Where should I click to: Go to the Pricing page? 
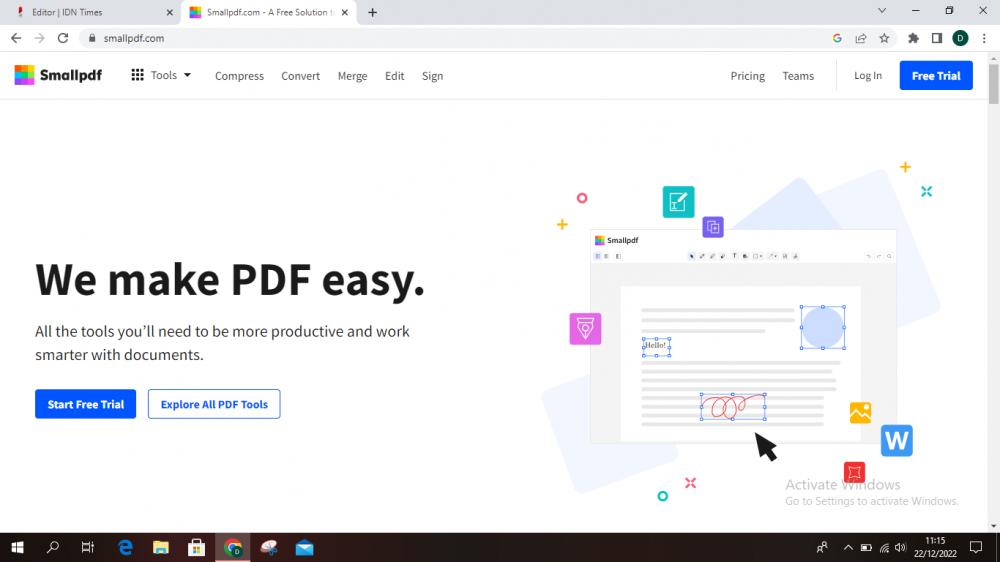coord(747,75)
